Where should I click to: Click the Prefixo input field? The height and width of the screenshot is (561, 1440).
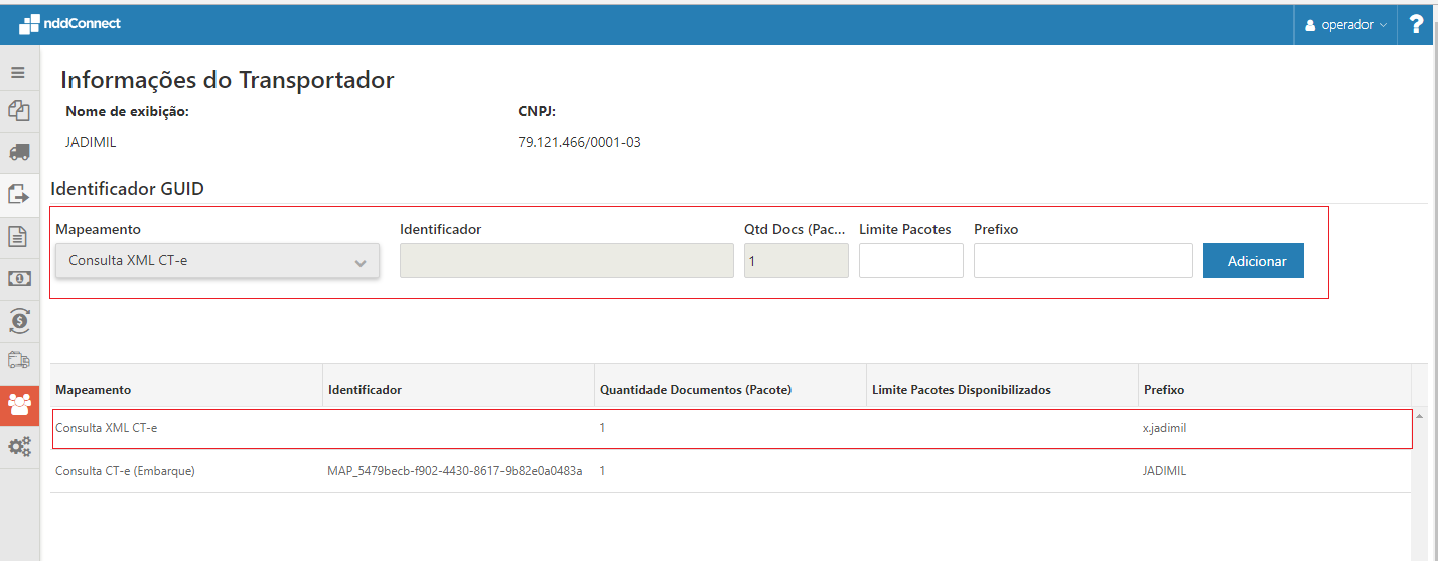(x=1083, y=260)
